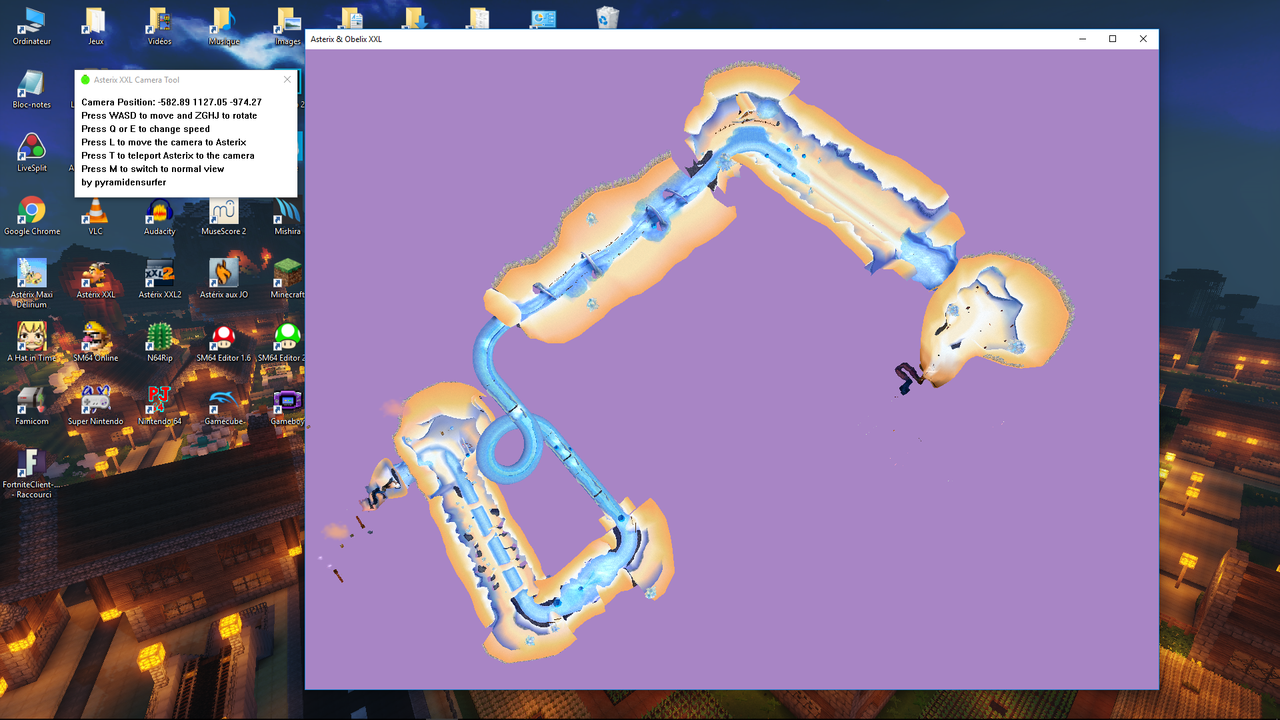Screen dimensions: 1280x720
Task: Click 'Press T to teleport Asterix' line
Action: 168,156
